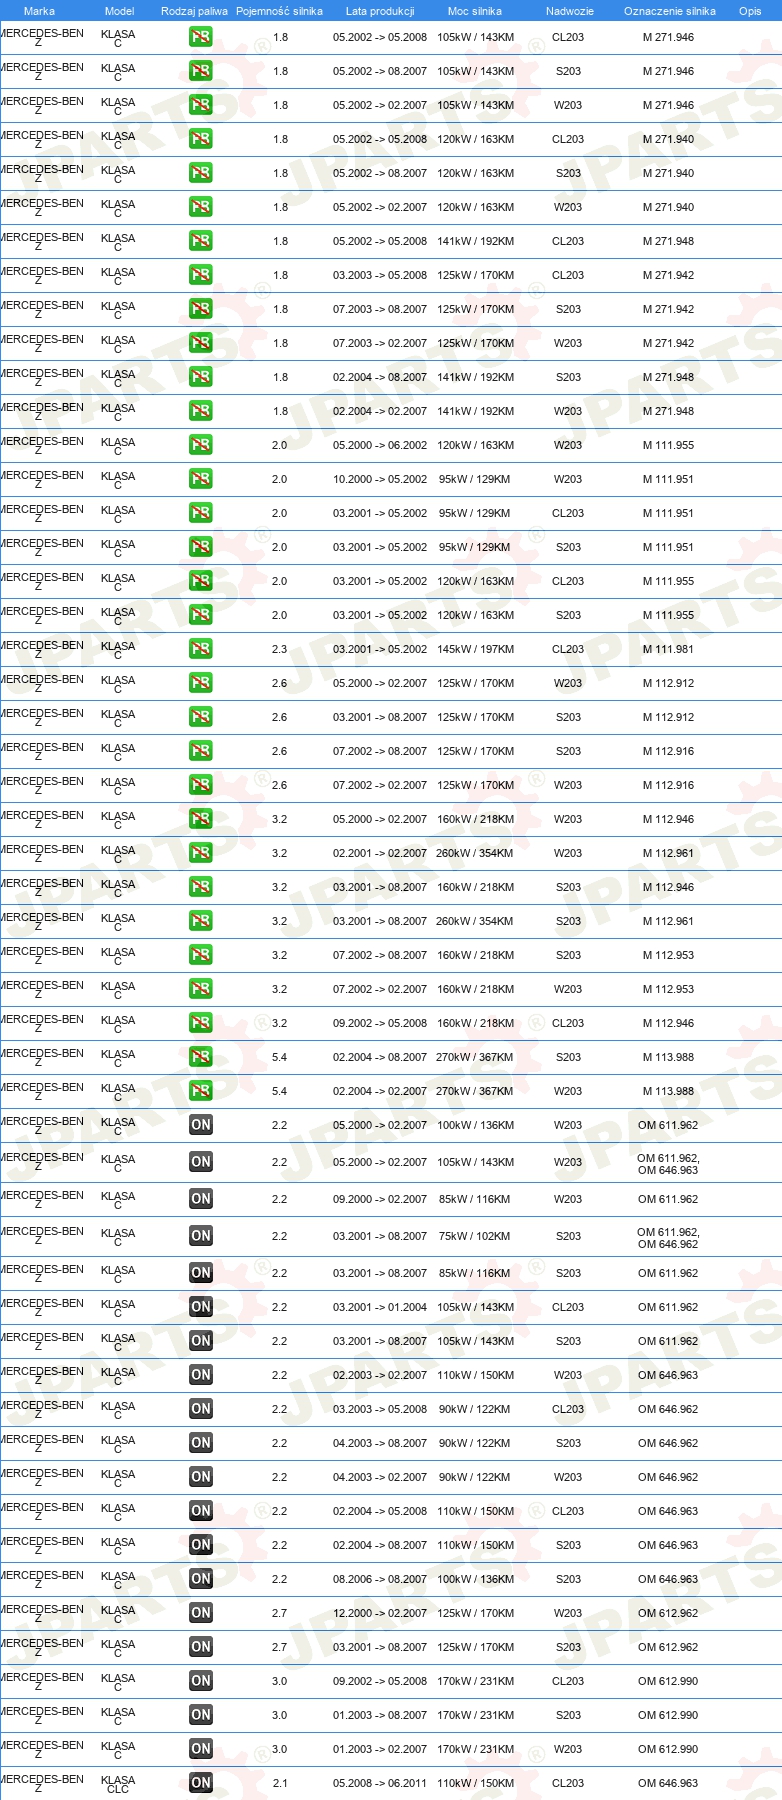Click the petrol icon in the S203 M 113.988 row
The height and width of the screenshot is (1800, 782).
[x=200, y=1057]
